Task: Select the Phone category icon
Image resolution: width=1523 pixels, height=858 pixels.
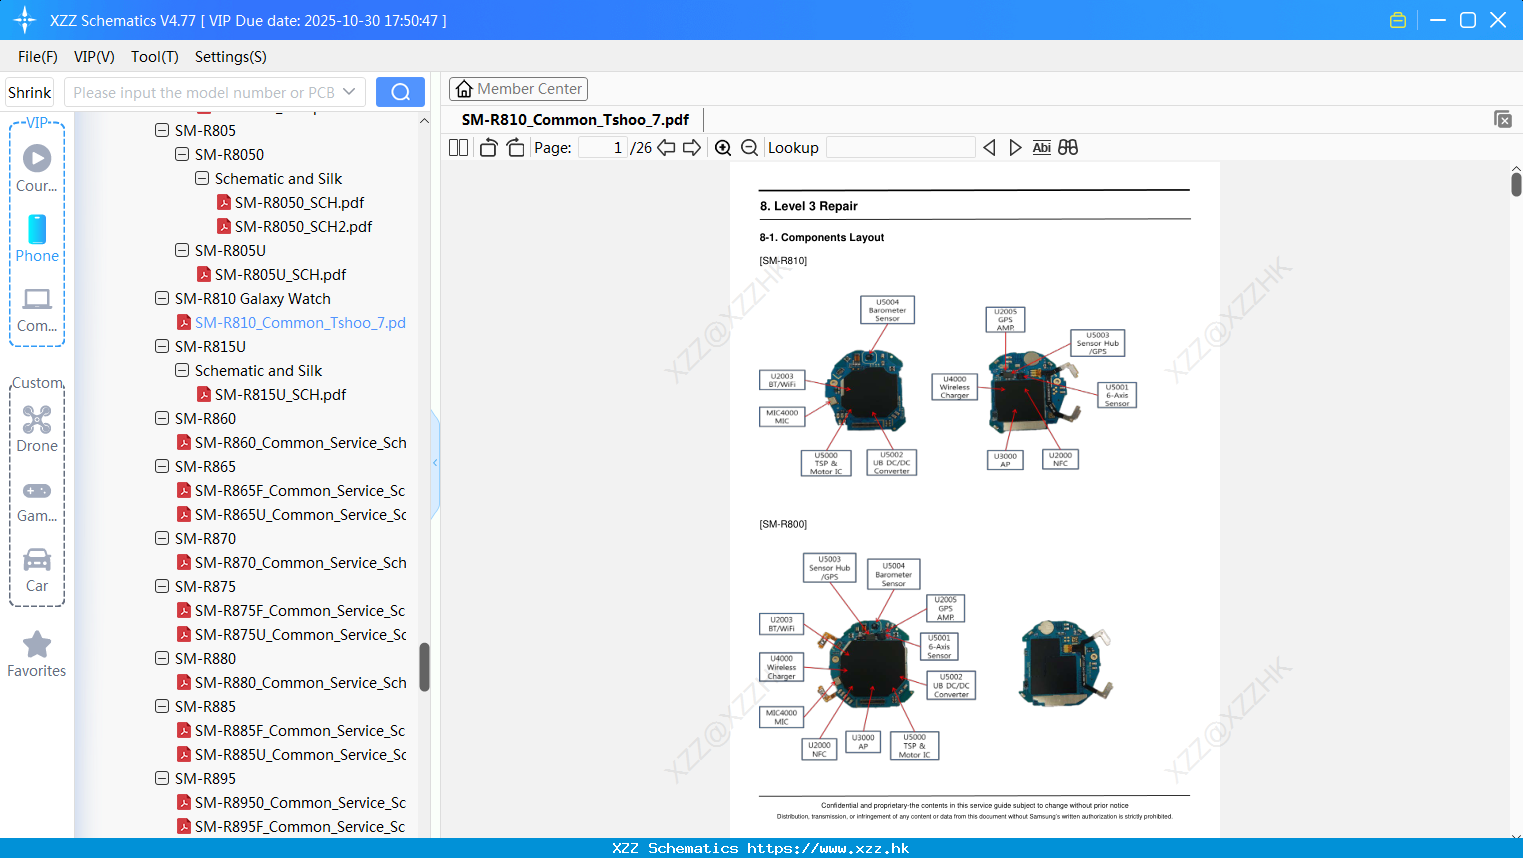Action: [37, 229]
